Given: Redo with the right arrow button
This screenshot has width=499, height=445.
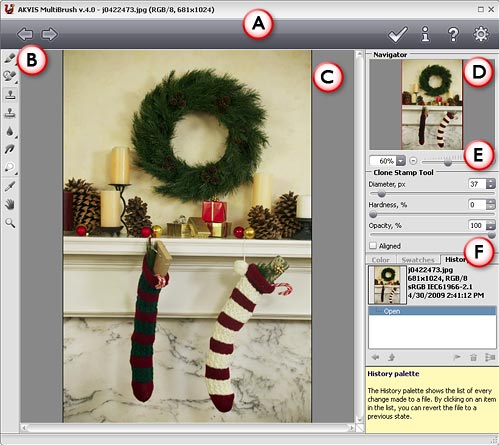Looking at the screenshot, I should click(49, 34).
